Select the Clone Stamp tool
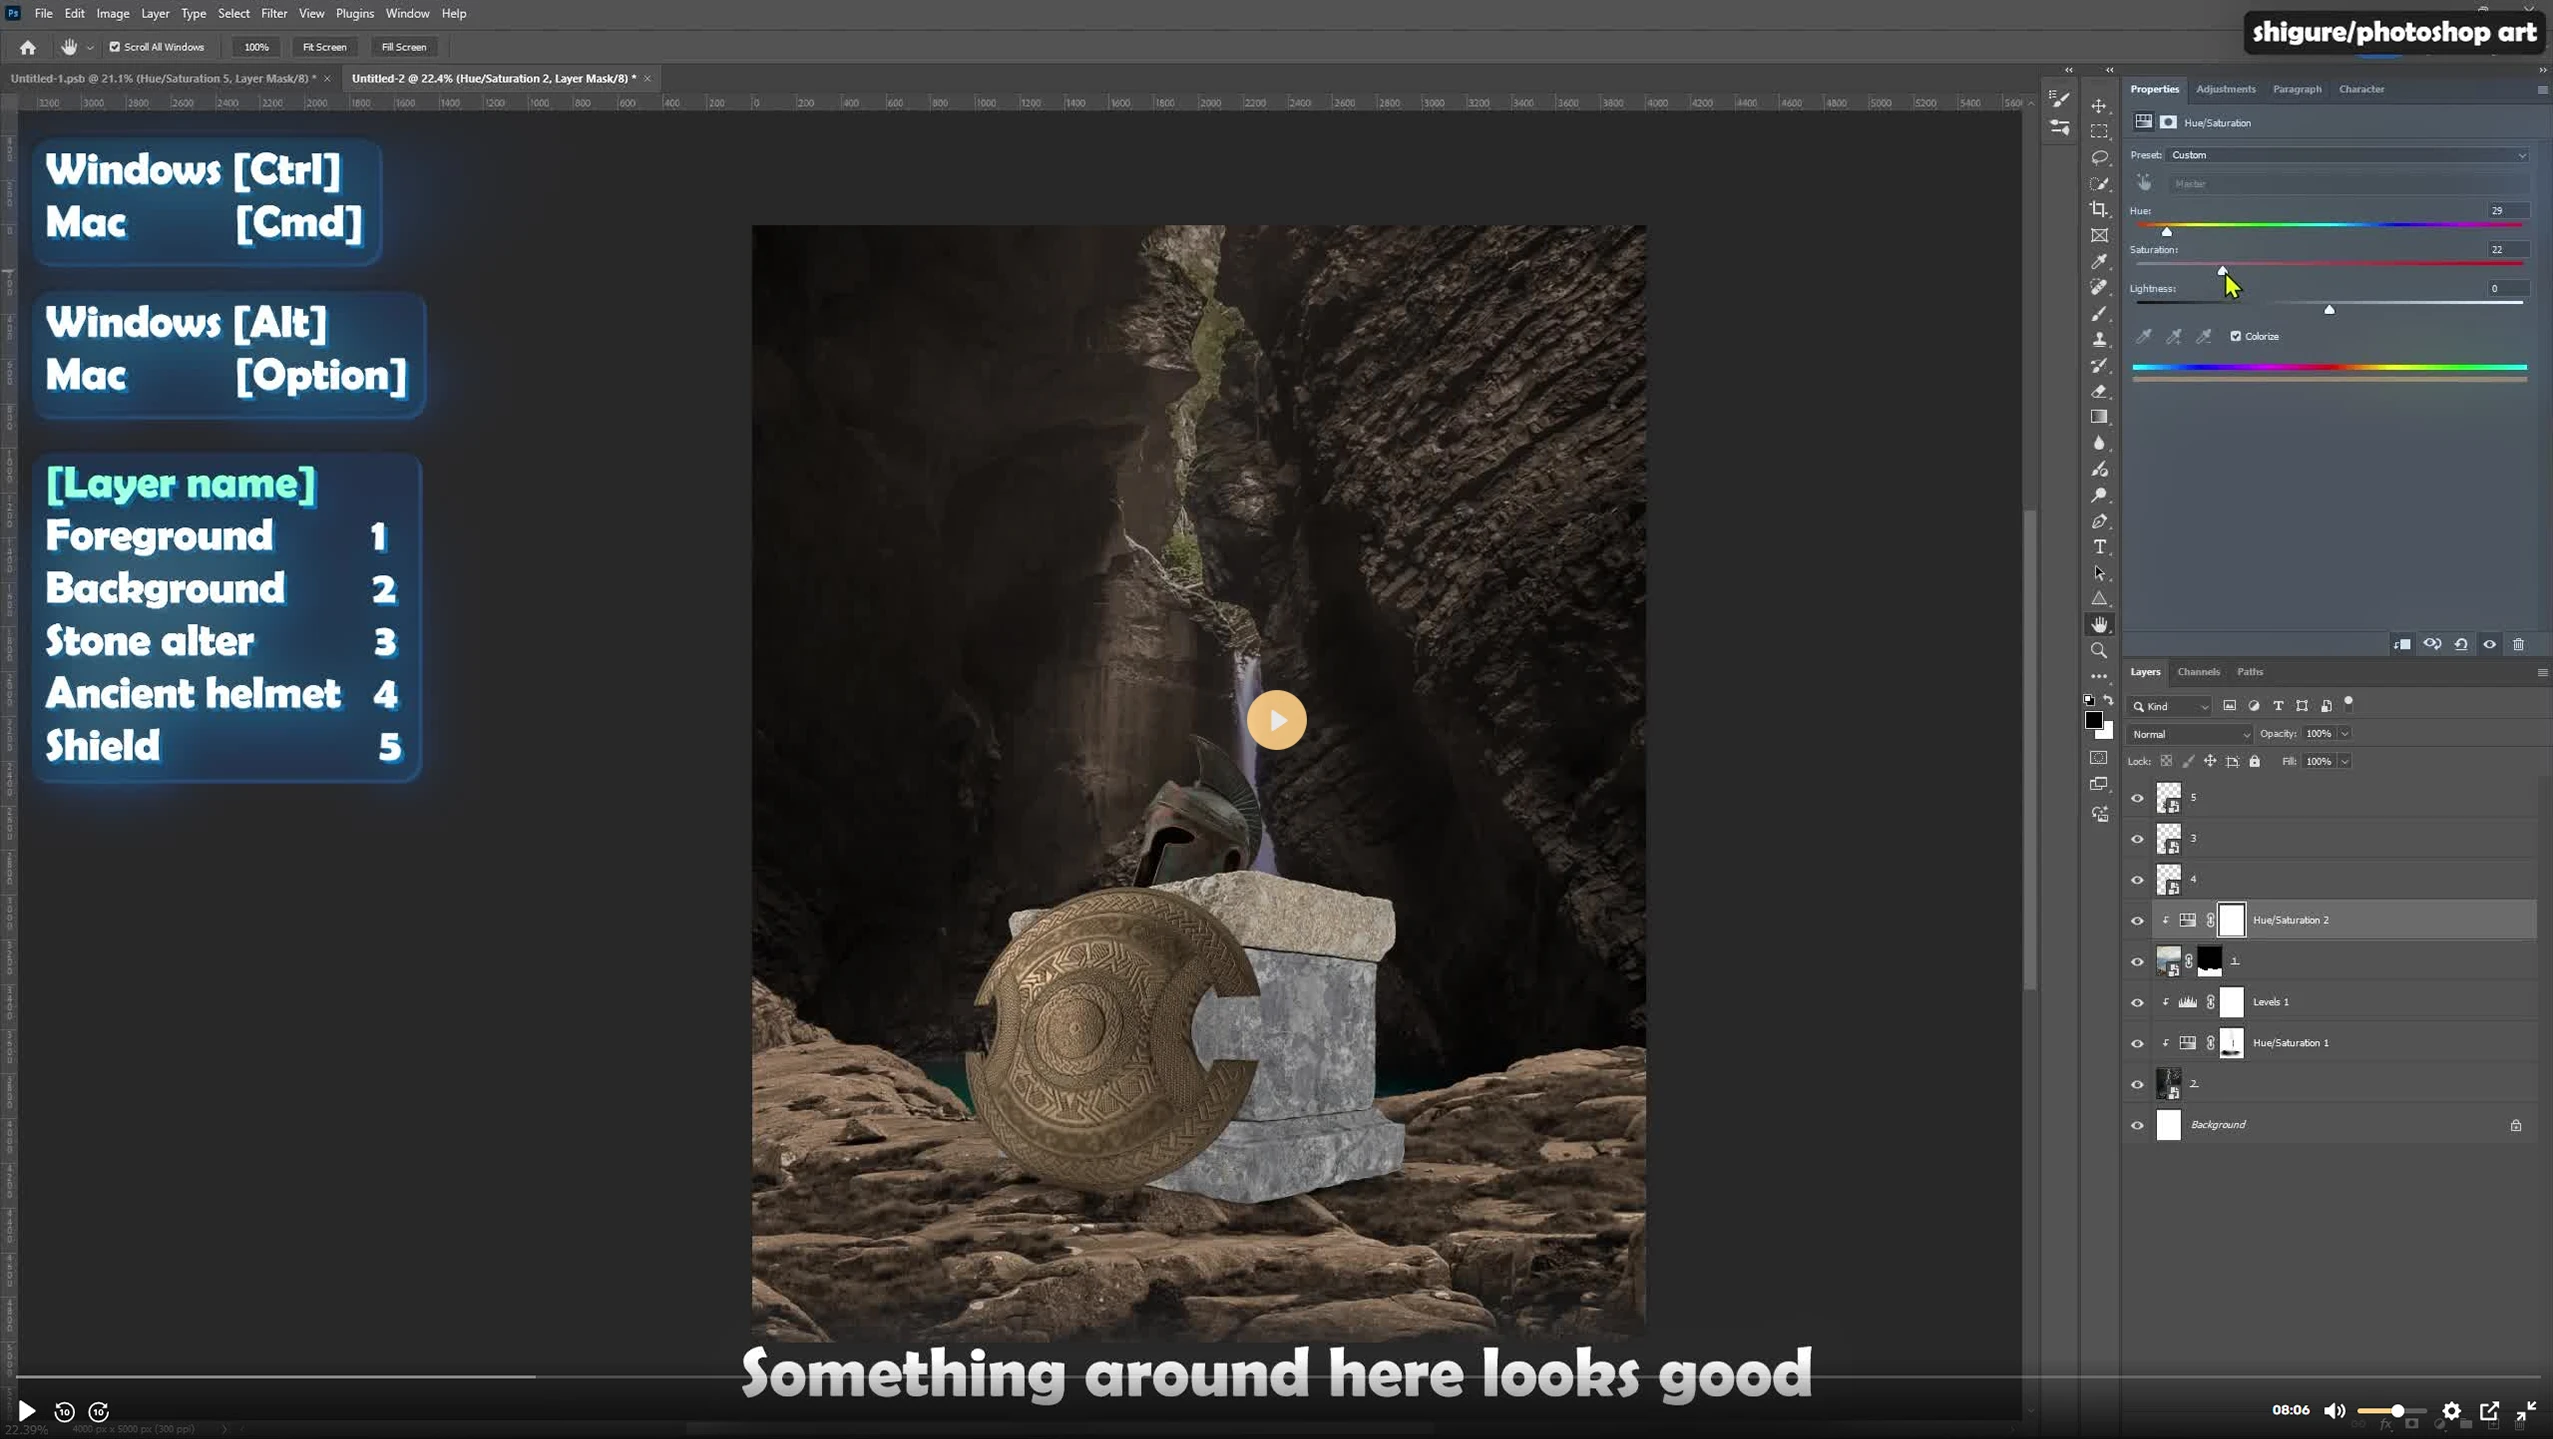 click(x=2099, y=340)
